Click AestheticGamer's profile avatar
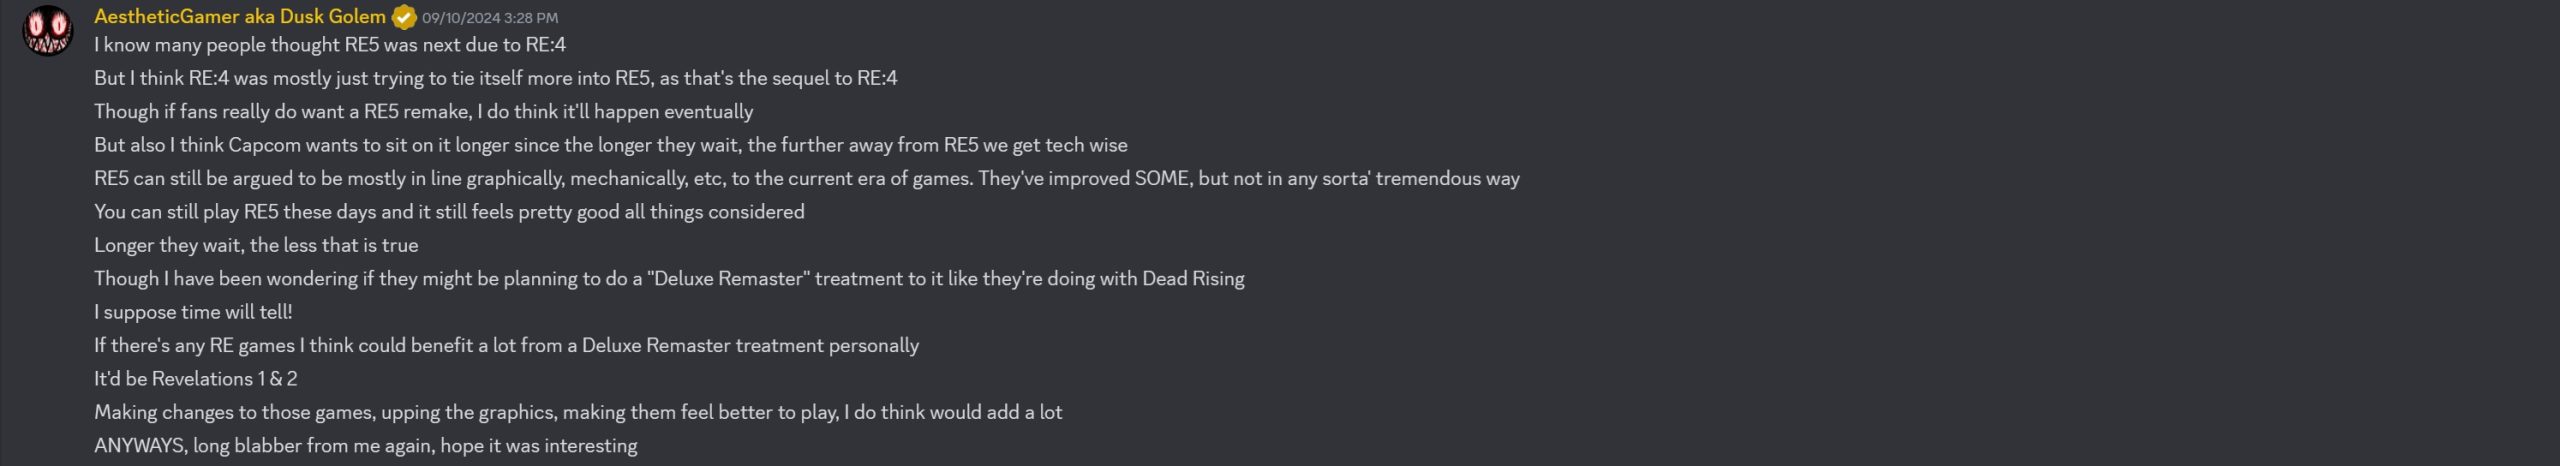Viewport: 2560px width, 466px height. 47,31
